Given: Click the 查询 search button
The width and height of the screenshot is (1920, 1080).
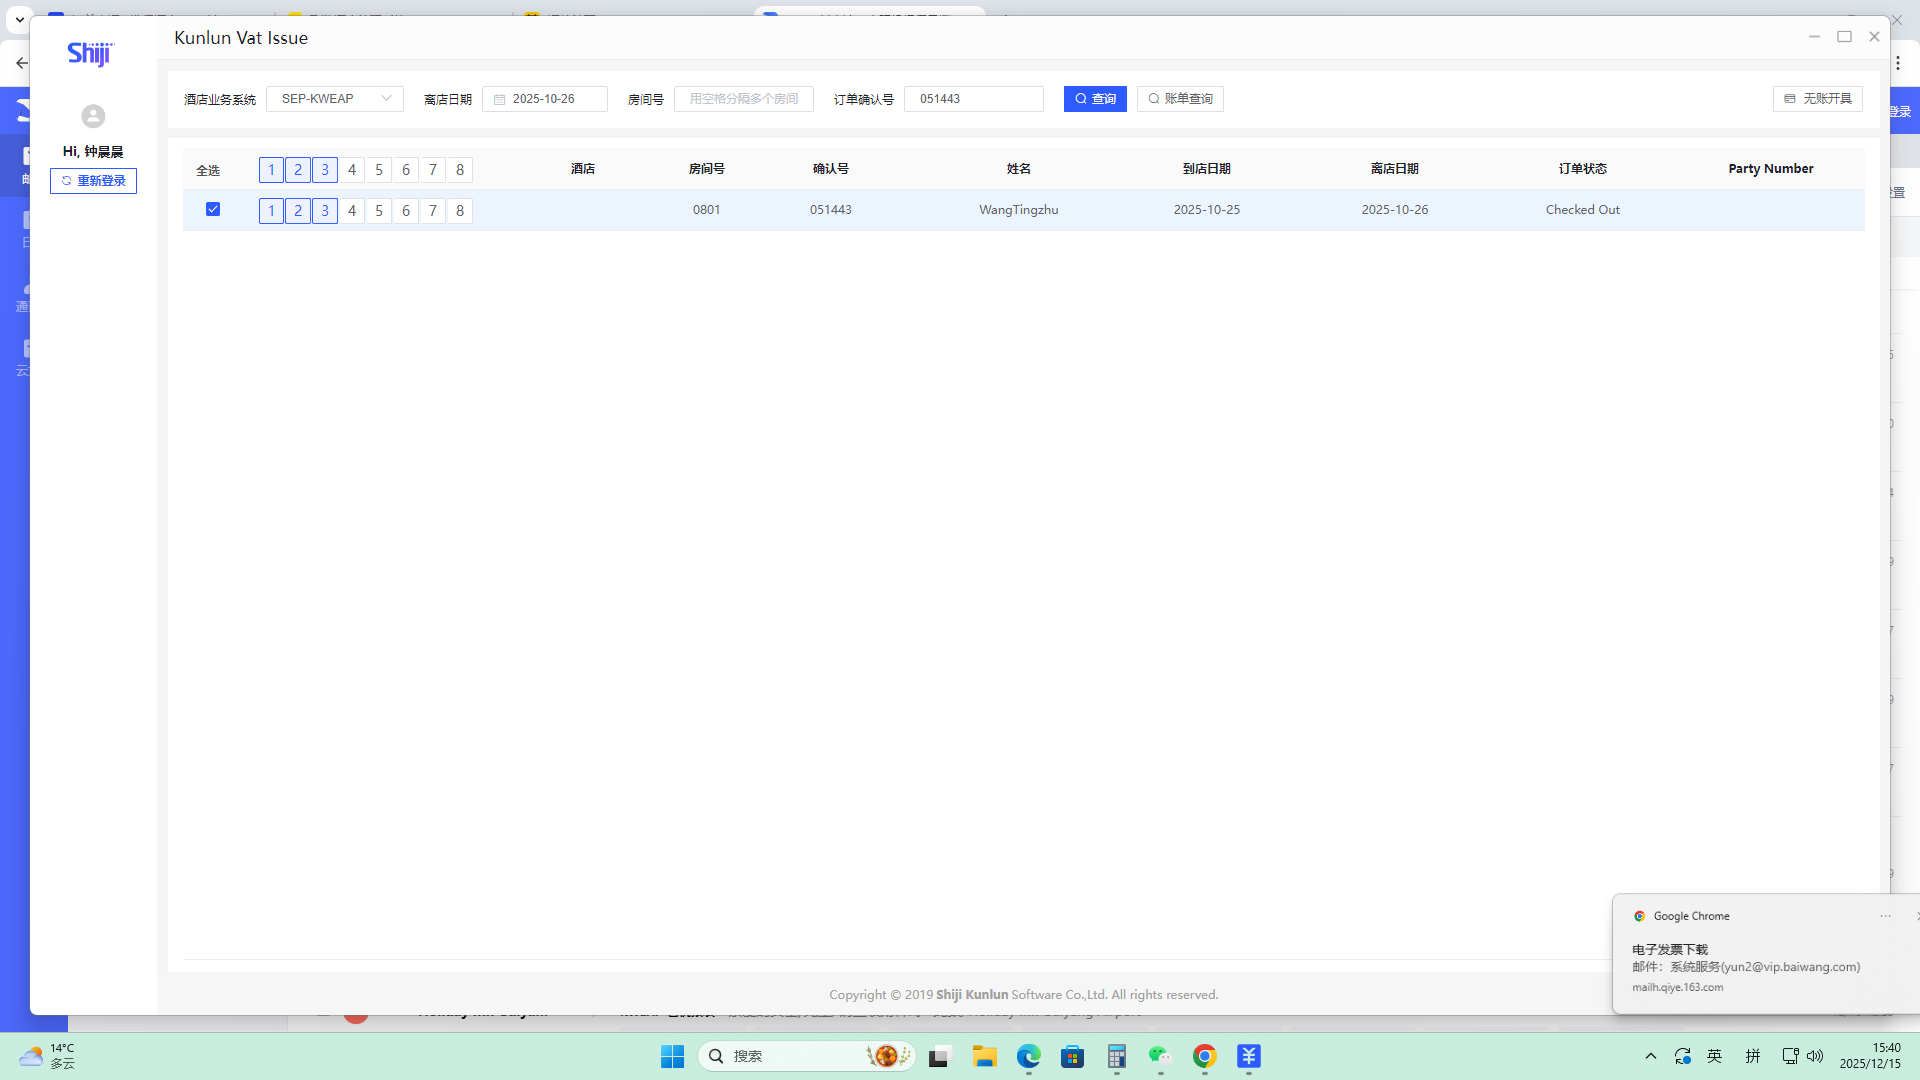Looking at the screenshot, I should (1095, 99).
